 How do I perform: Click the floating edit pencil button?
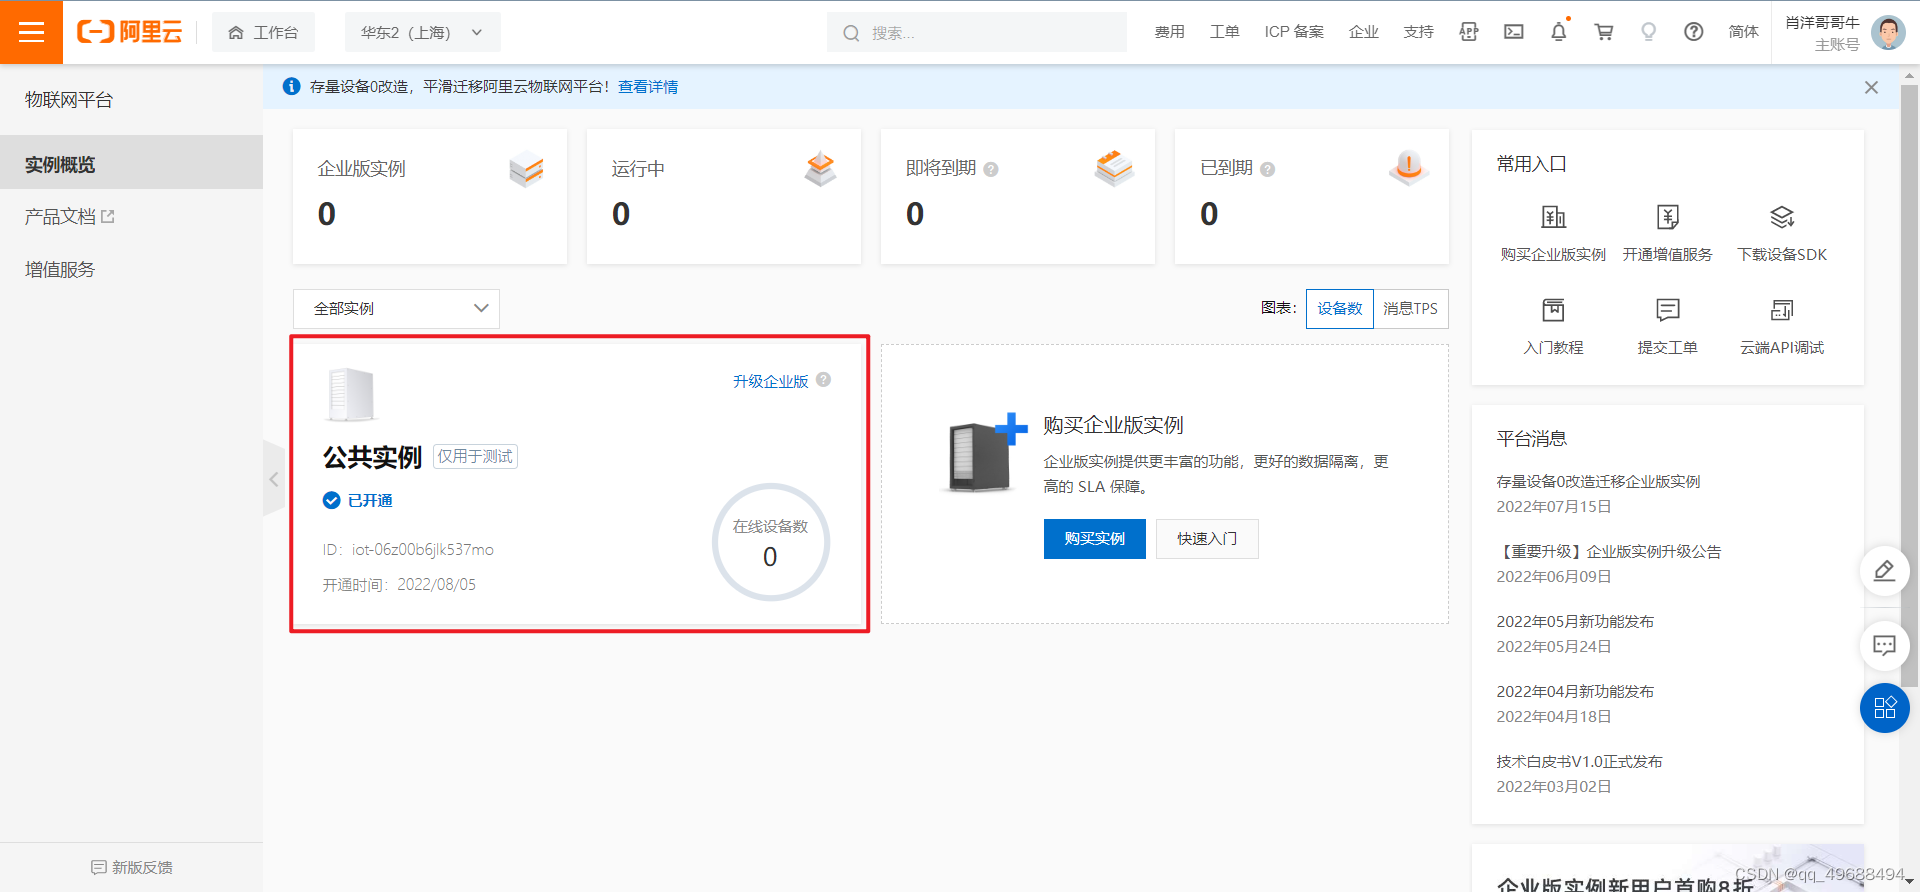(x=1884, y=571)
